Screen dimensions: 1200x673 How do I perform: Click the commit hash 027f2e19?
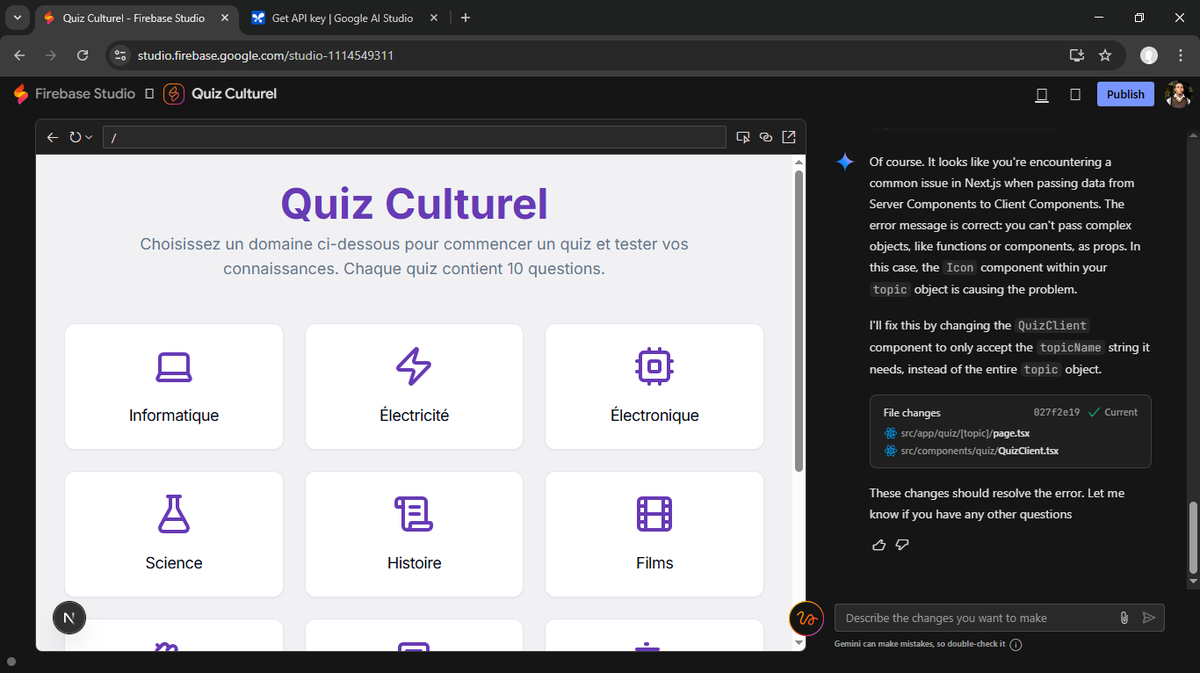tap(1056, 412)
